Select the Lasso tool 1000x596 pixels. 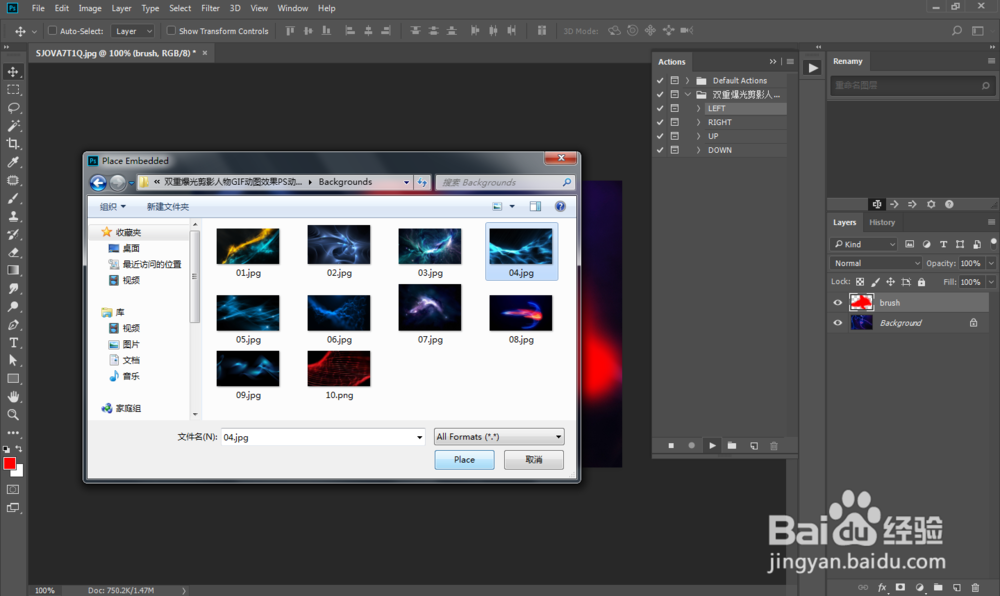13,108
